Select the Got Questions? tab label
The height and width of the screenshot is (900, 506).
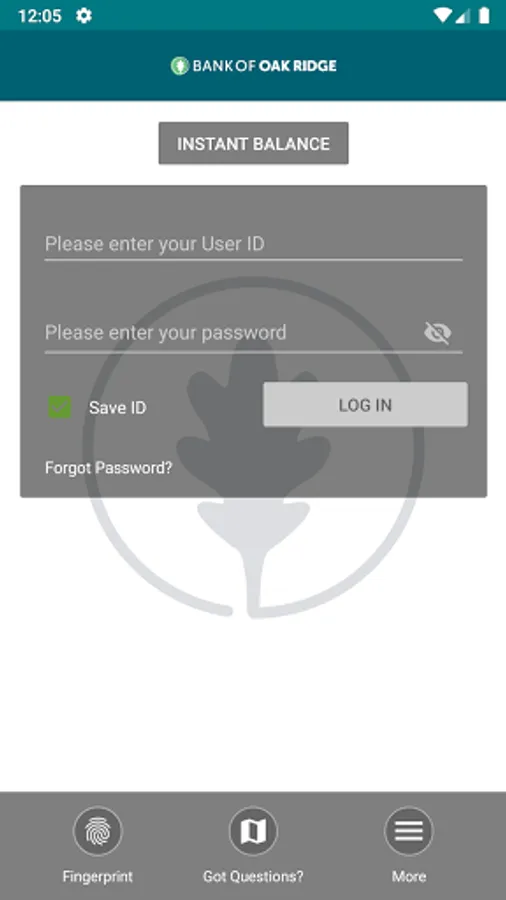253,876
